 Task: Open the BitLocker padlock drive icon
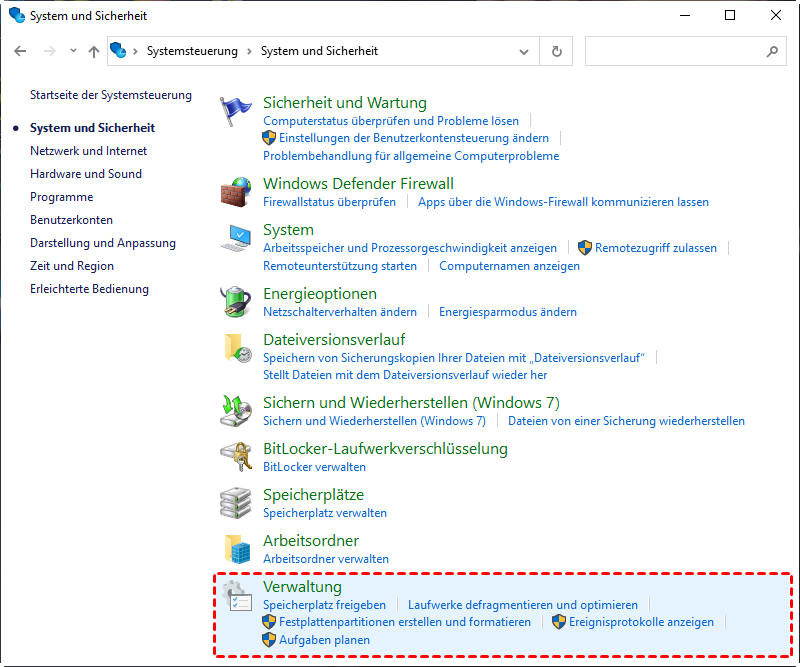(x=236, y=457)
